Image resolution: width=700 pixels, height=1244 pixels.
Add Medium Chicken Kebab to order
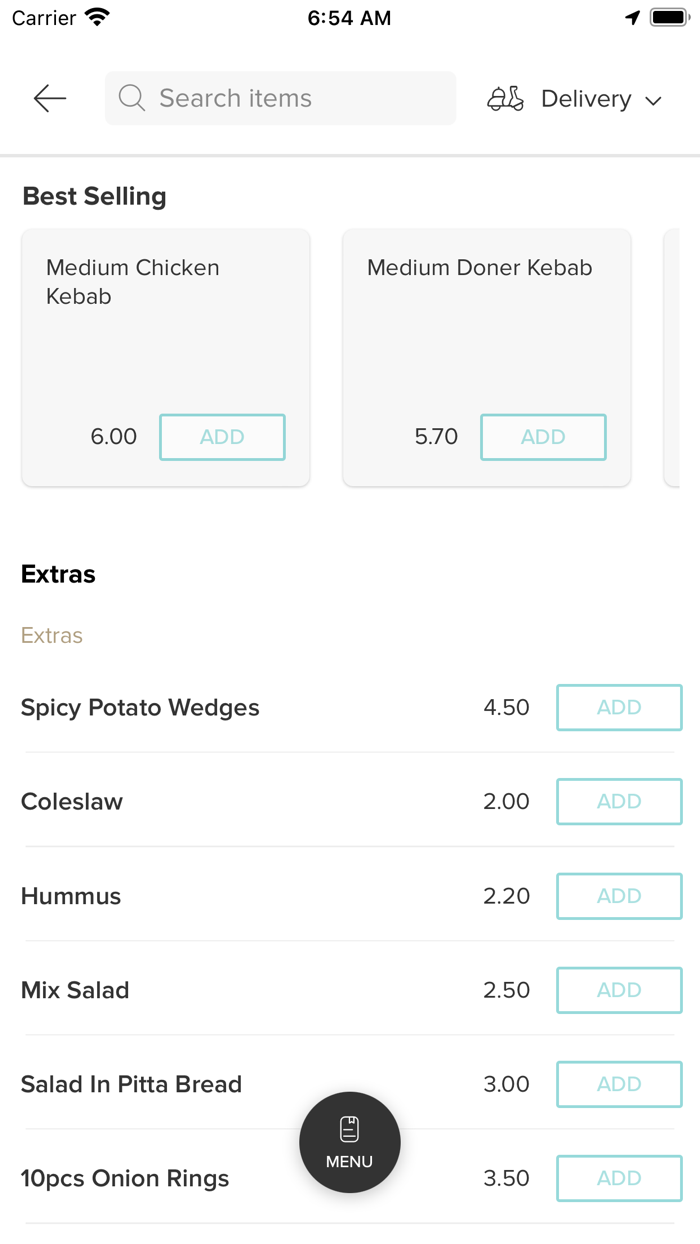coord(222,437)
